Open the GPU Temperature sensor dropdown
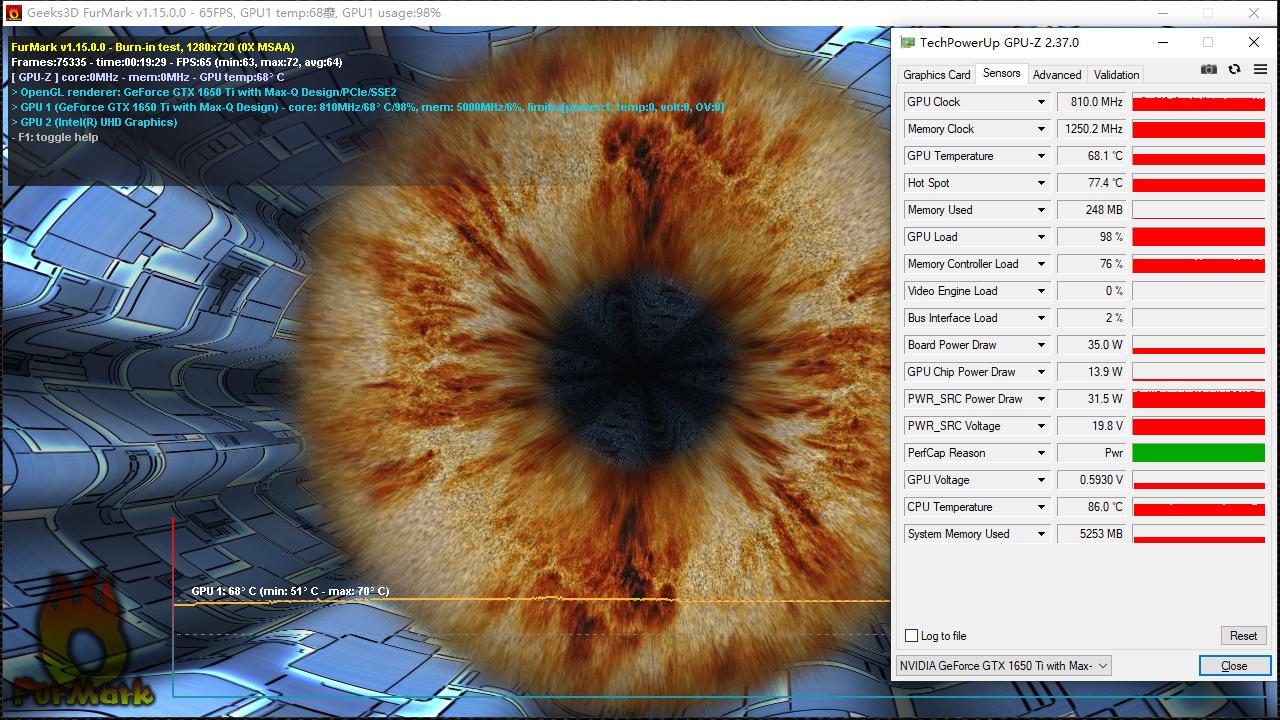The width and height of the screenshot is (1280, 720). tap(1041, 156)
